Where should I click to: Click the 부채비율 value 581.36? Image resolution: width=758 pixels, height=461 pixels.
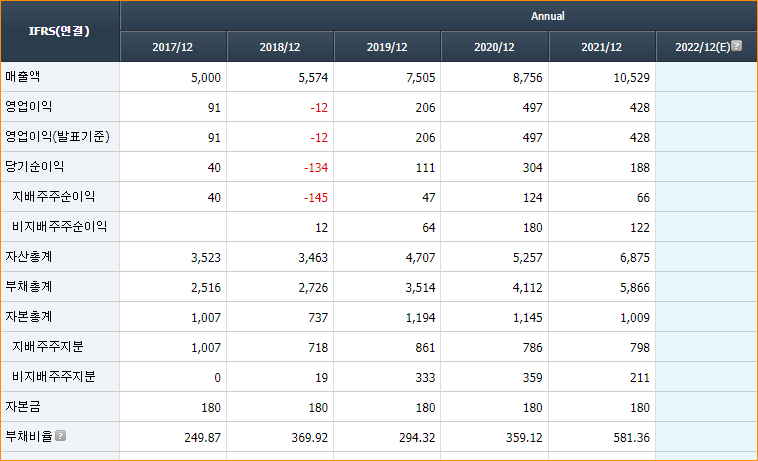(632, 437)
